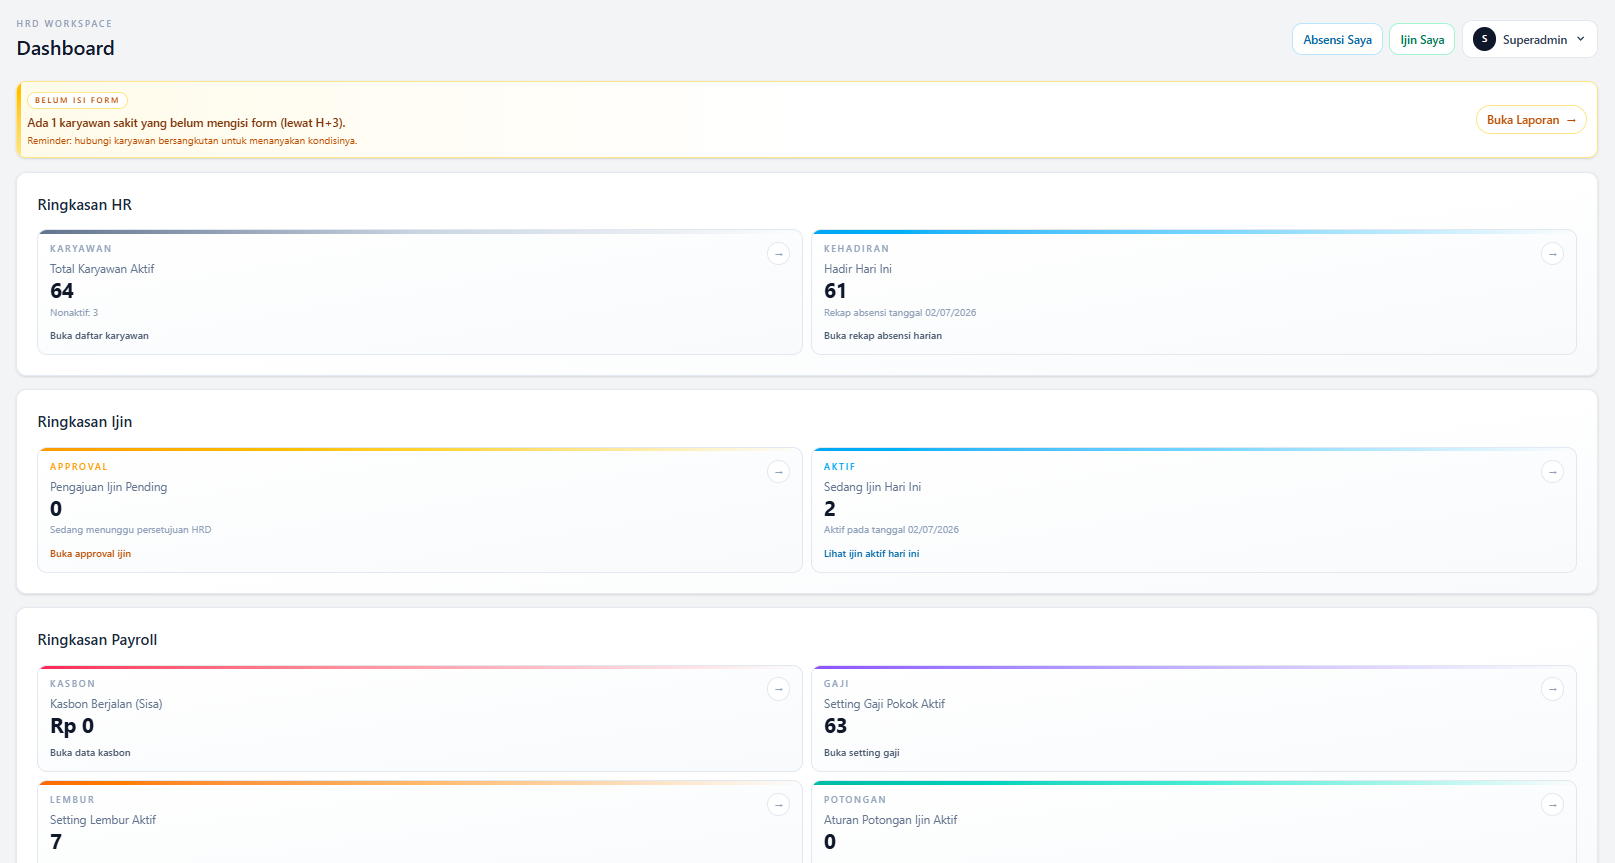Open Buka setting gaji link

(x=861, y=753)
